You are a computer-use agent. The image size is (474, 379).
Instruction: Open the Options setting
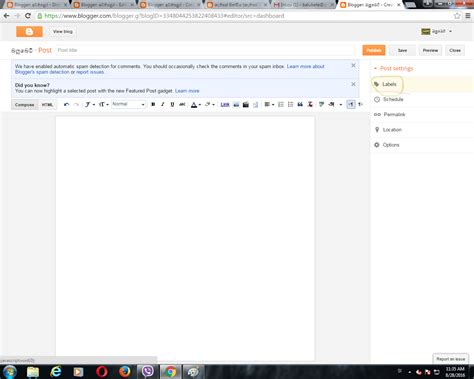[x=423, y=145]
